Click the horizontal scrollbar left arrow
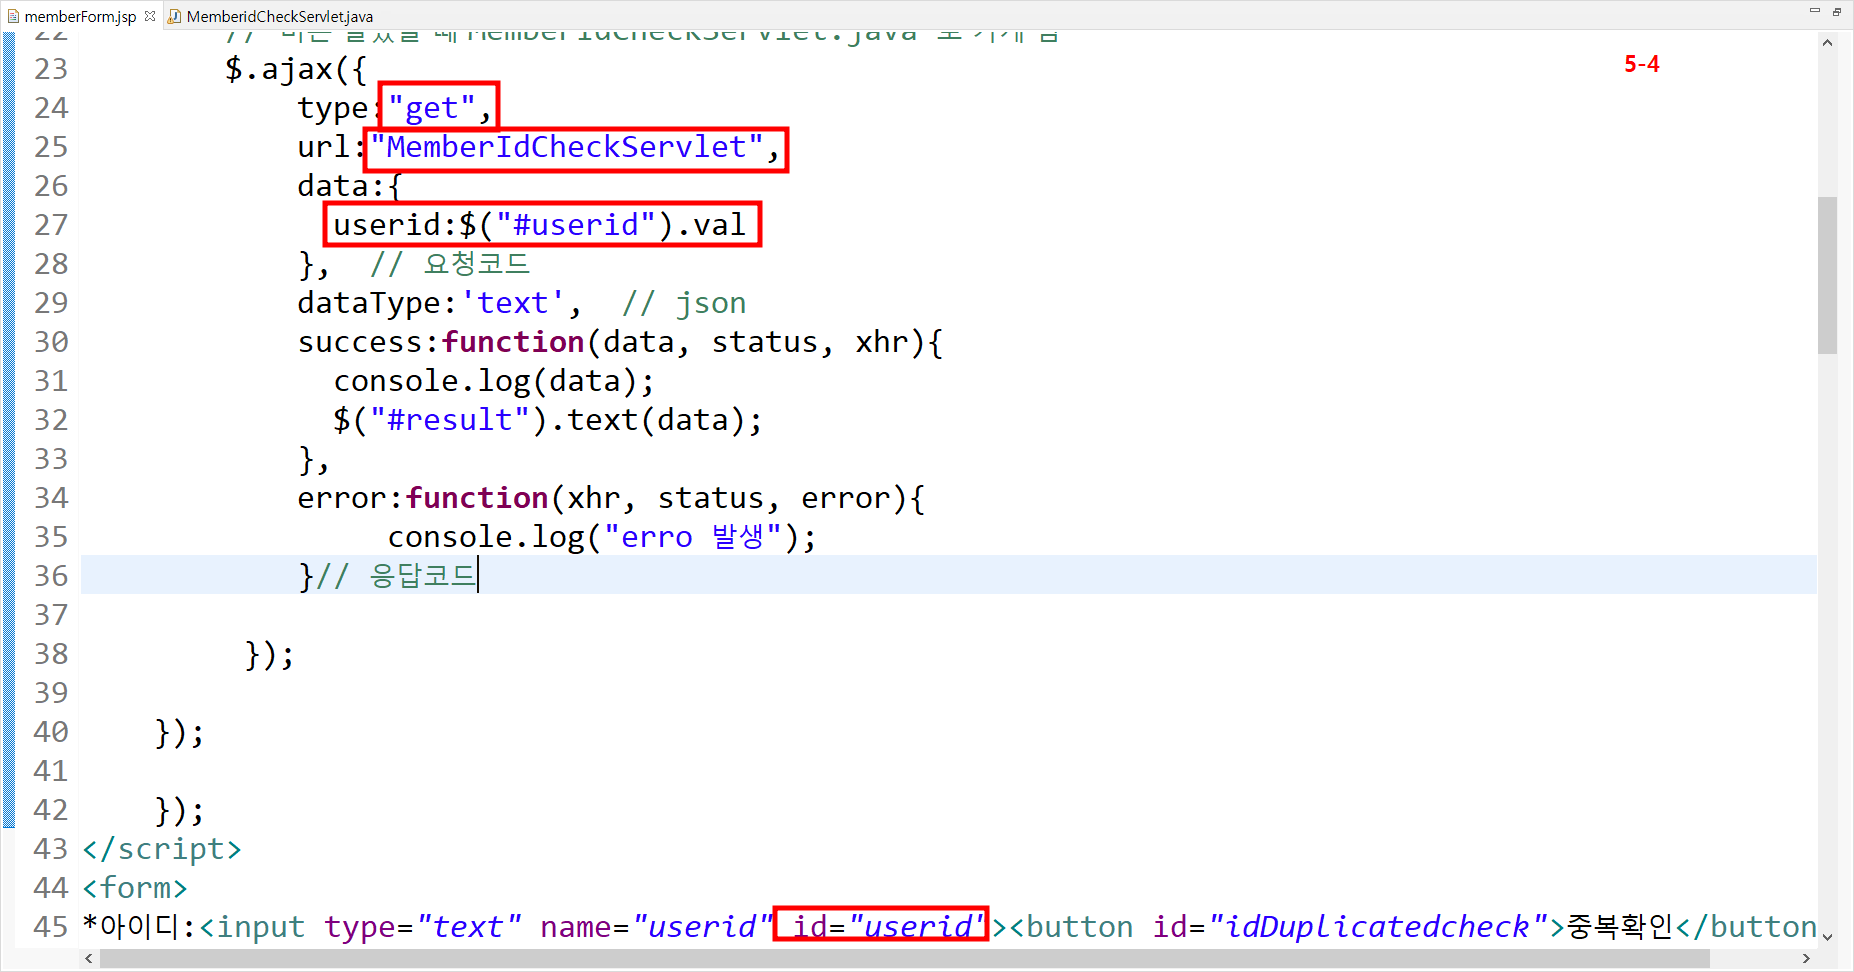This screenshot has width=1854, height=972. [x=89, y=958]
